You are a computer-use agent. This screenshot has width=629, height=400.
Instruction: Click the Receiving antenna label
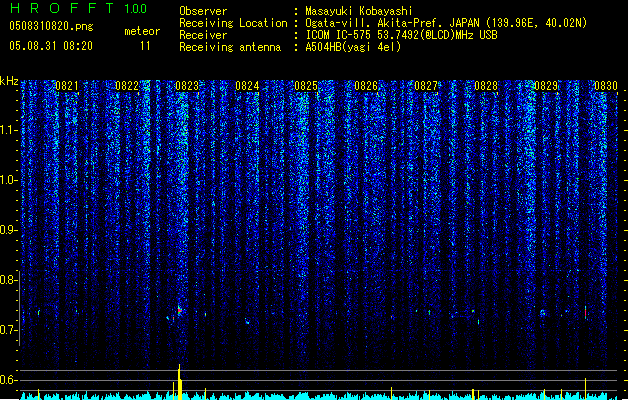pyautogui.click(x=230, y=47)
